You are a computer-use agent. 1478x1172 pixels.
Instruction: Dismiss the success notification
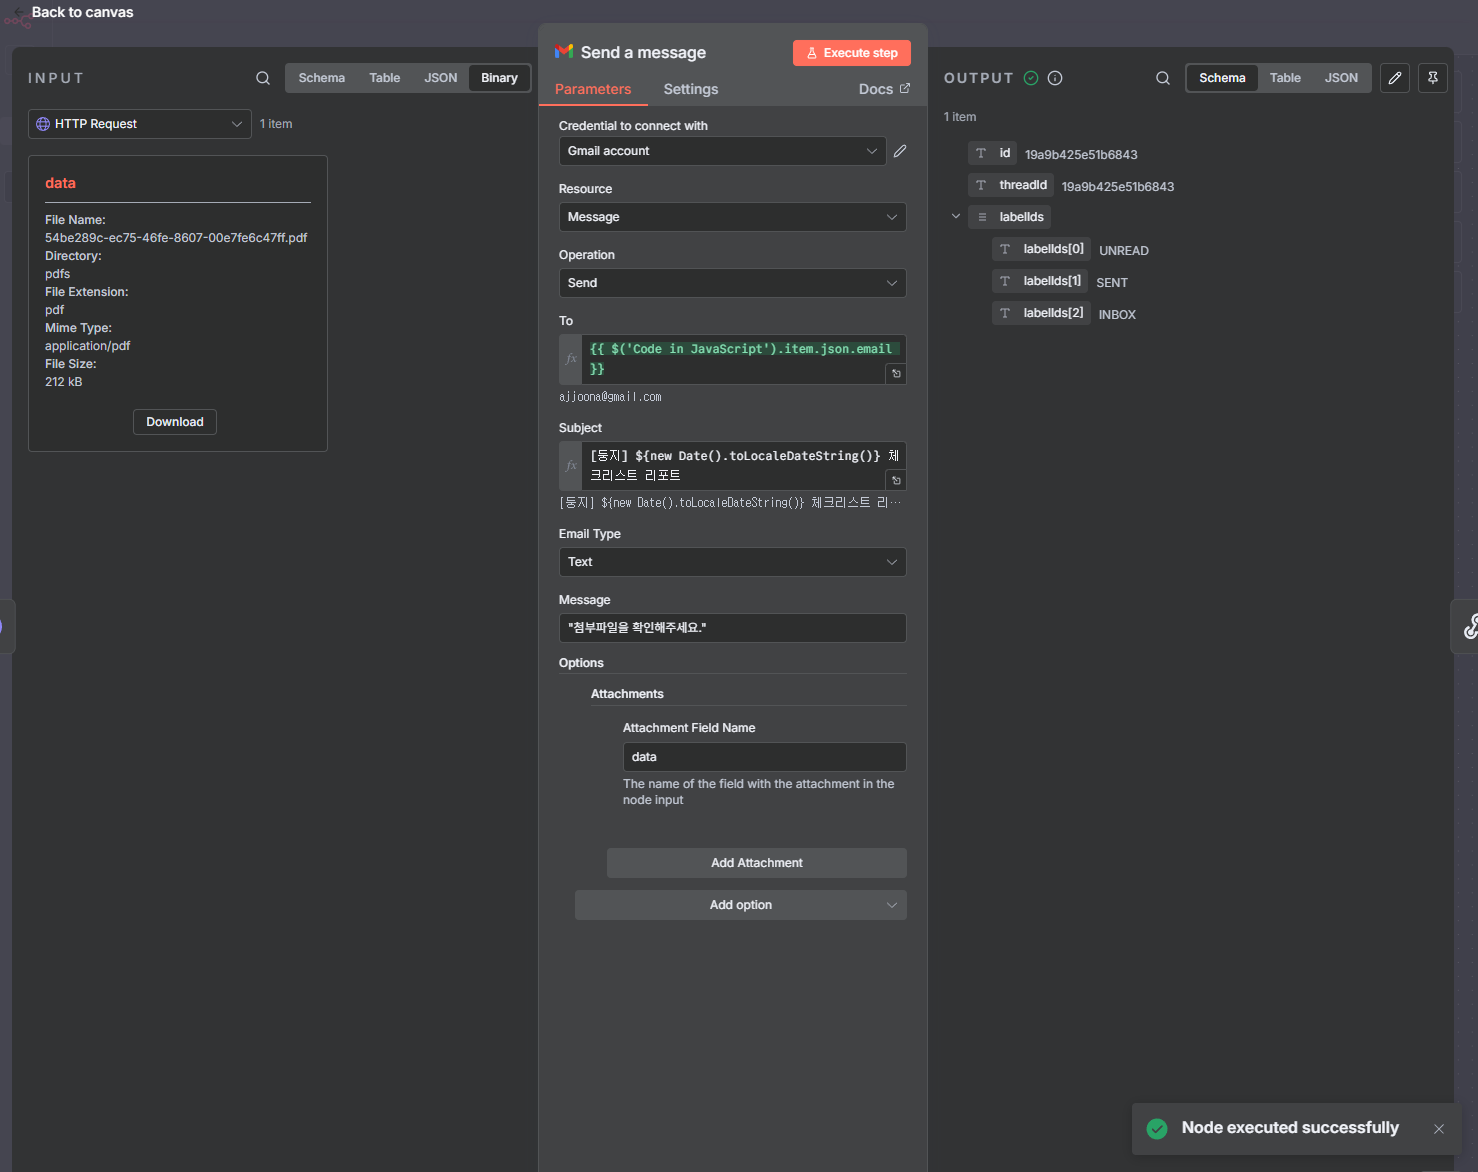[1439, 1129]
